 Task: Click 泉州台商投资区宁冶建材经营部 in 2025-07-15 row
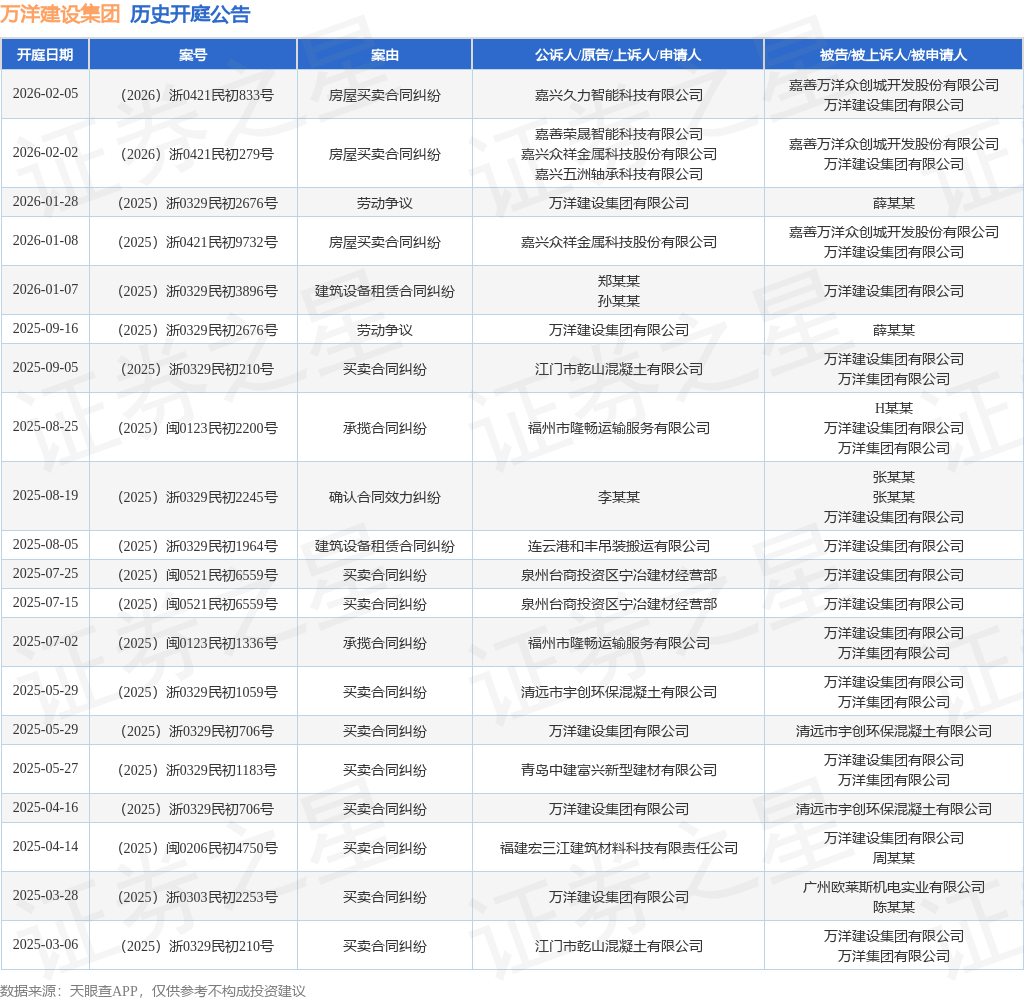(618, 604)
